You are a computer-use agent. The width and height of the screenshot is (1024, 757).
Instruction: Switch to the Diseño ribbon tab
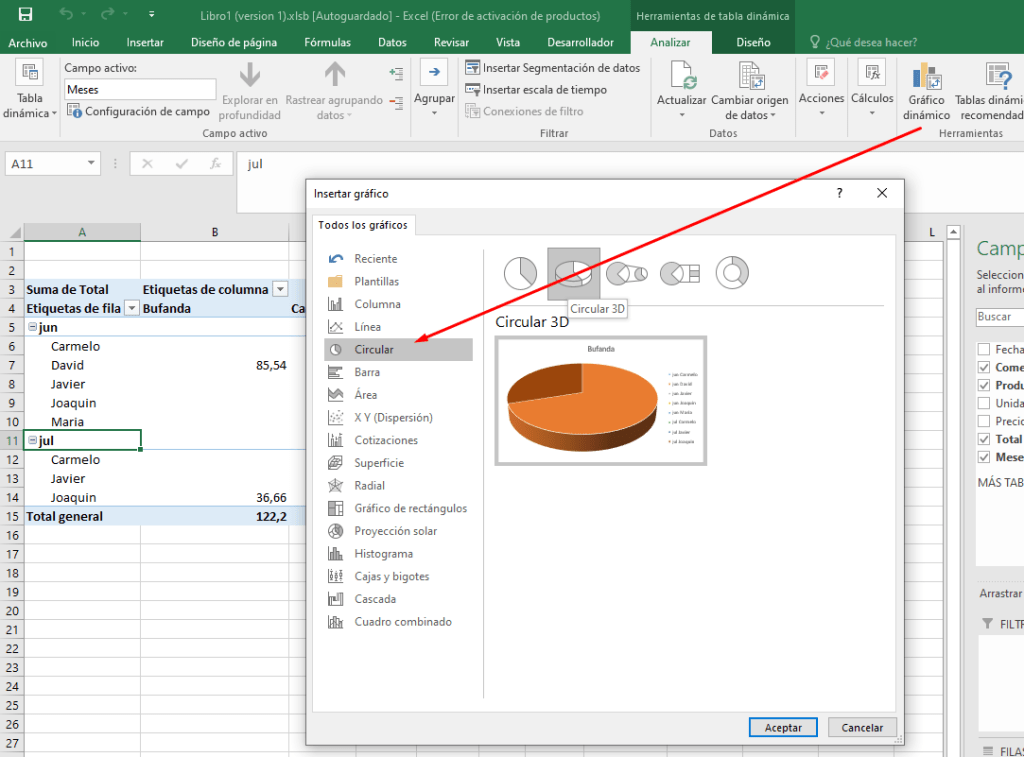pyautogui.click(x=753, y=42)
